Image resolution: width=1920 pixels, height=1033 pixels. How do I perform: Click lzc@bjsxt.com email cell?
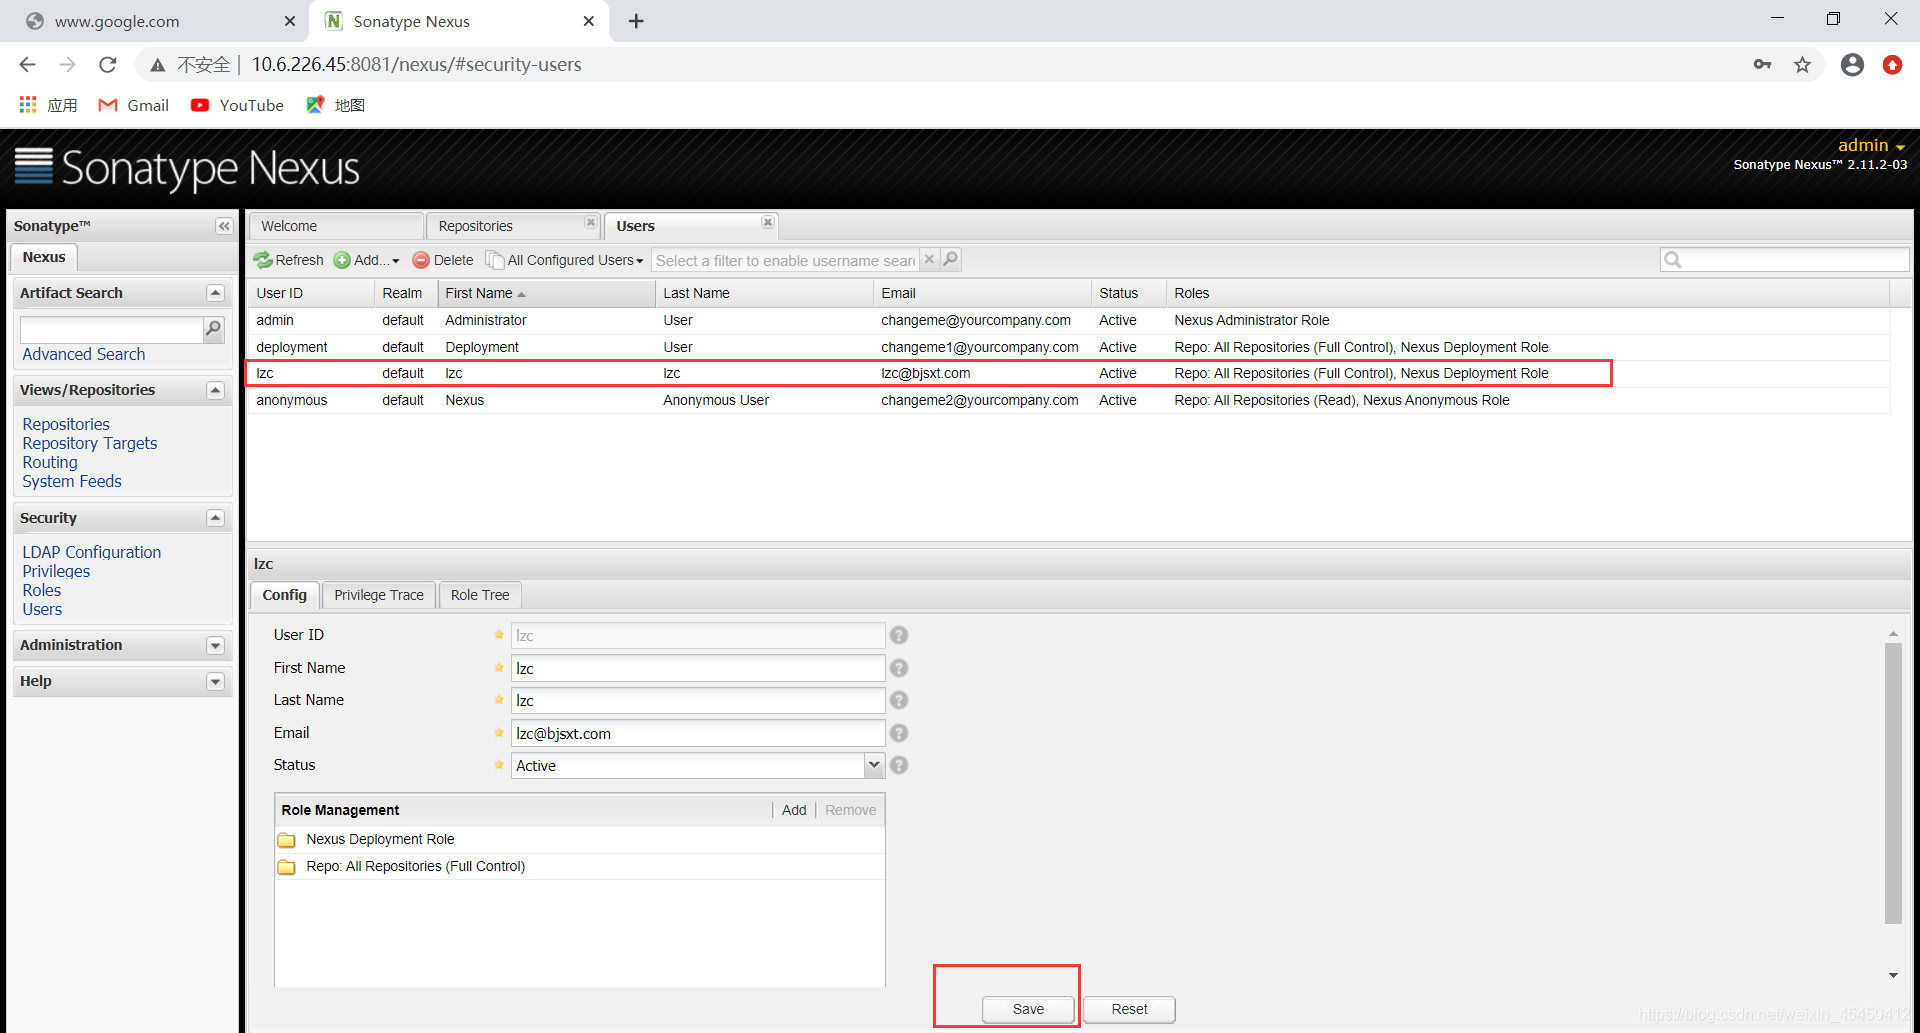[x=925, y=373]
